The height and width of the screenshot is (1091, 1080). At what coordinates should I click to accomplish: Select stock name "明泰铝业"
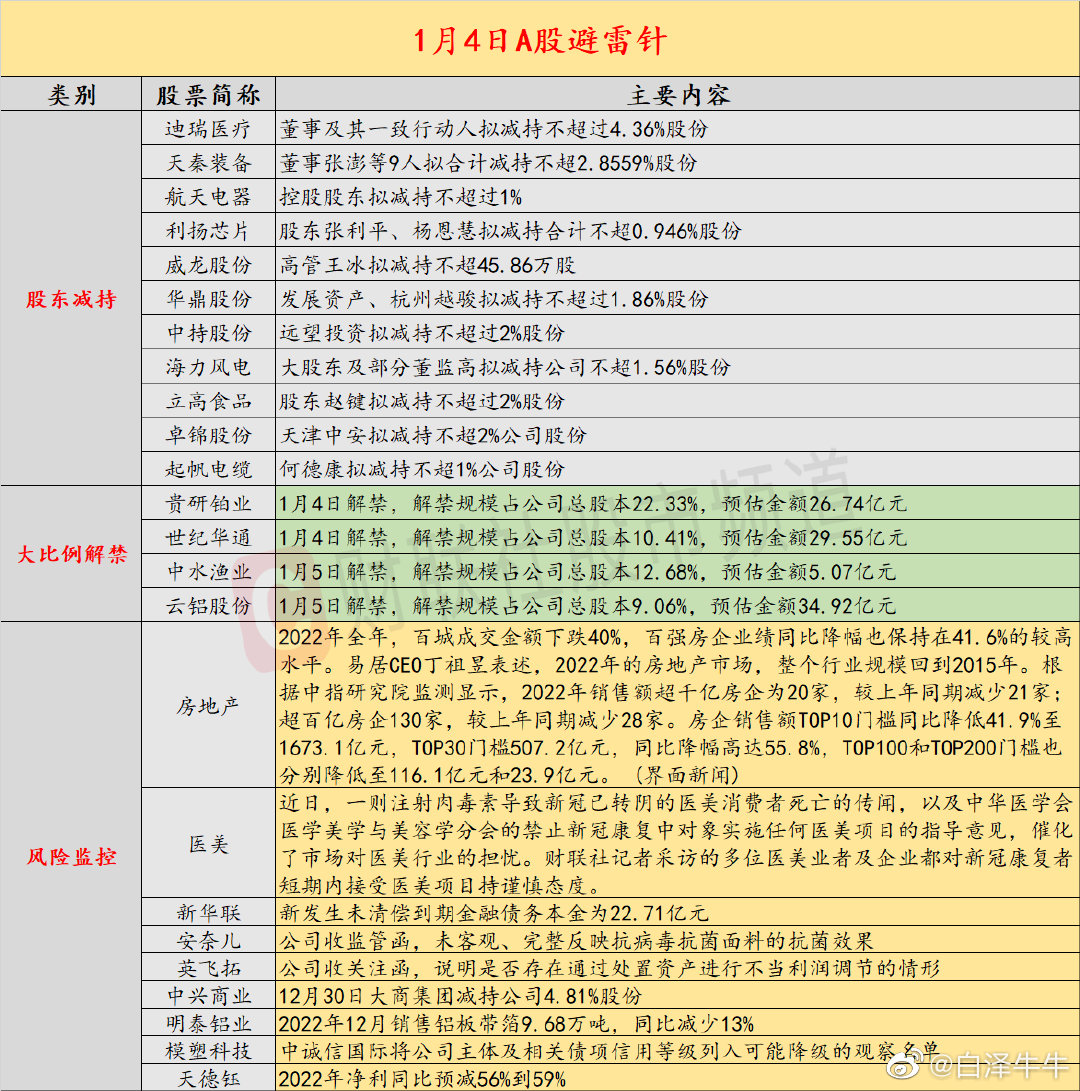point(208,1024)
